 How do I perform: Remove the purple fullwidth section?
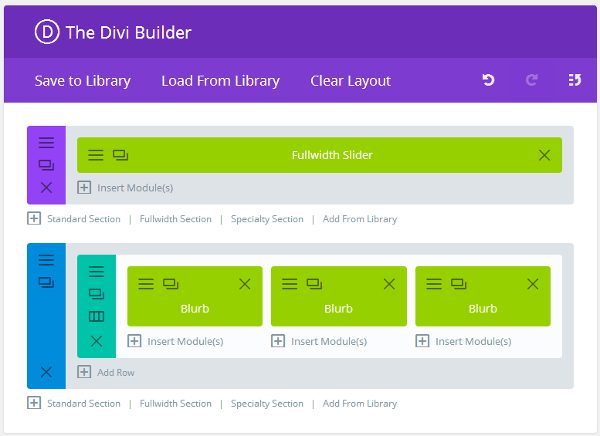tap(46, 187)
